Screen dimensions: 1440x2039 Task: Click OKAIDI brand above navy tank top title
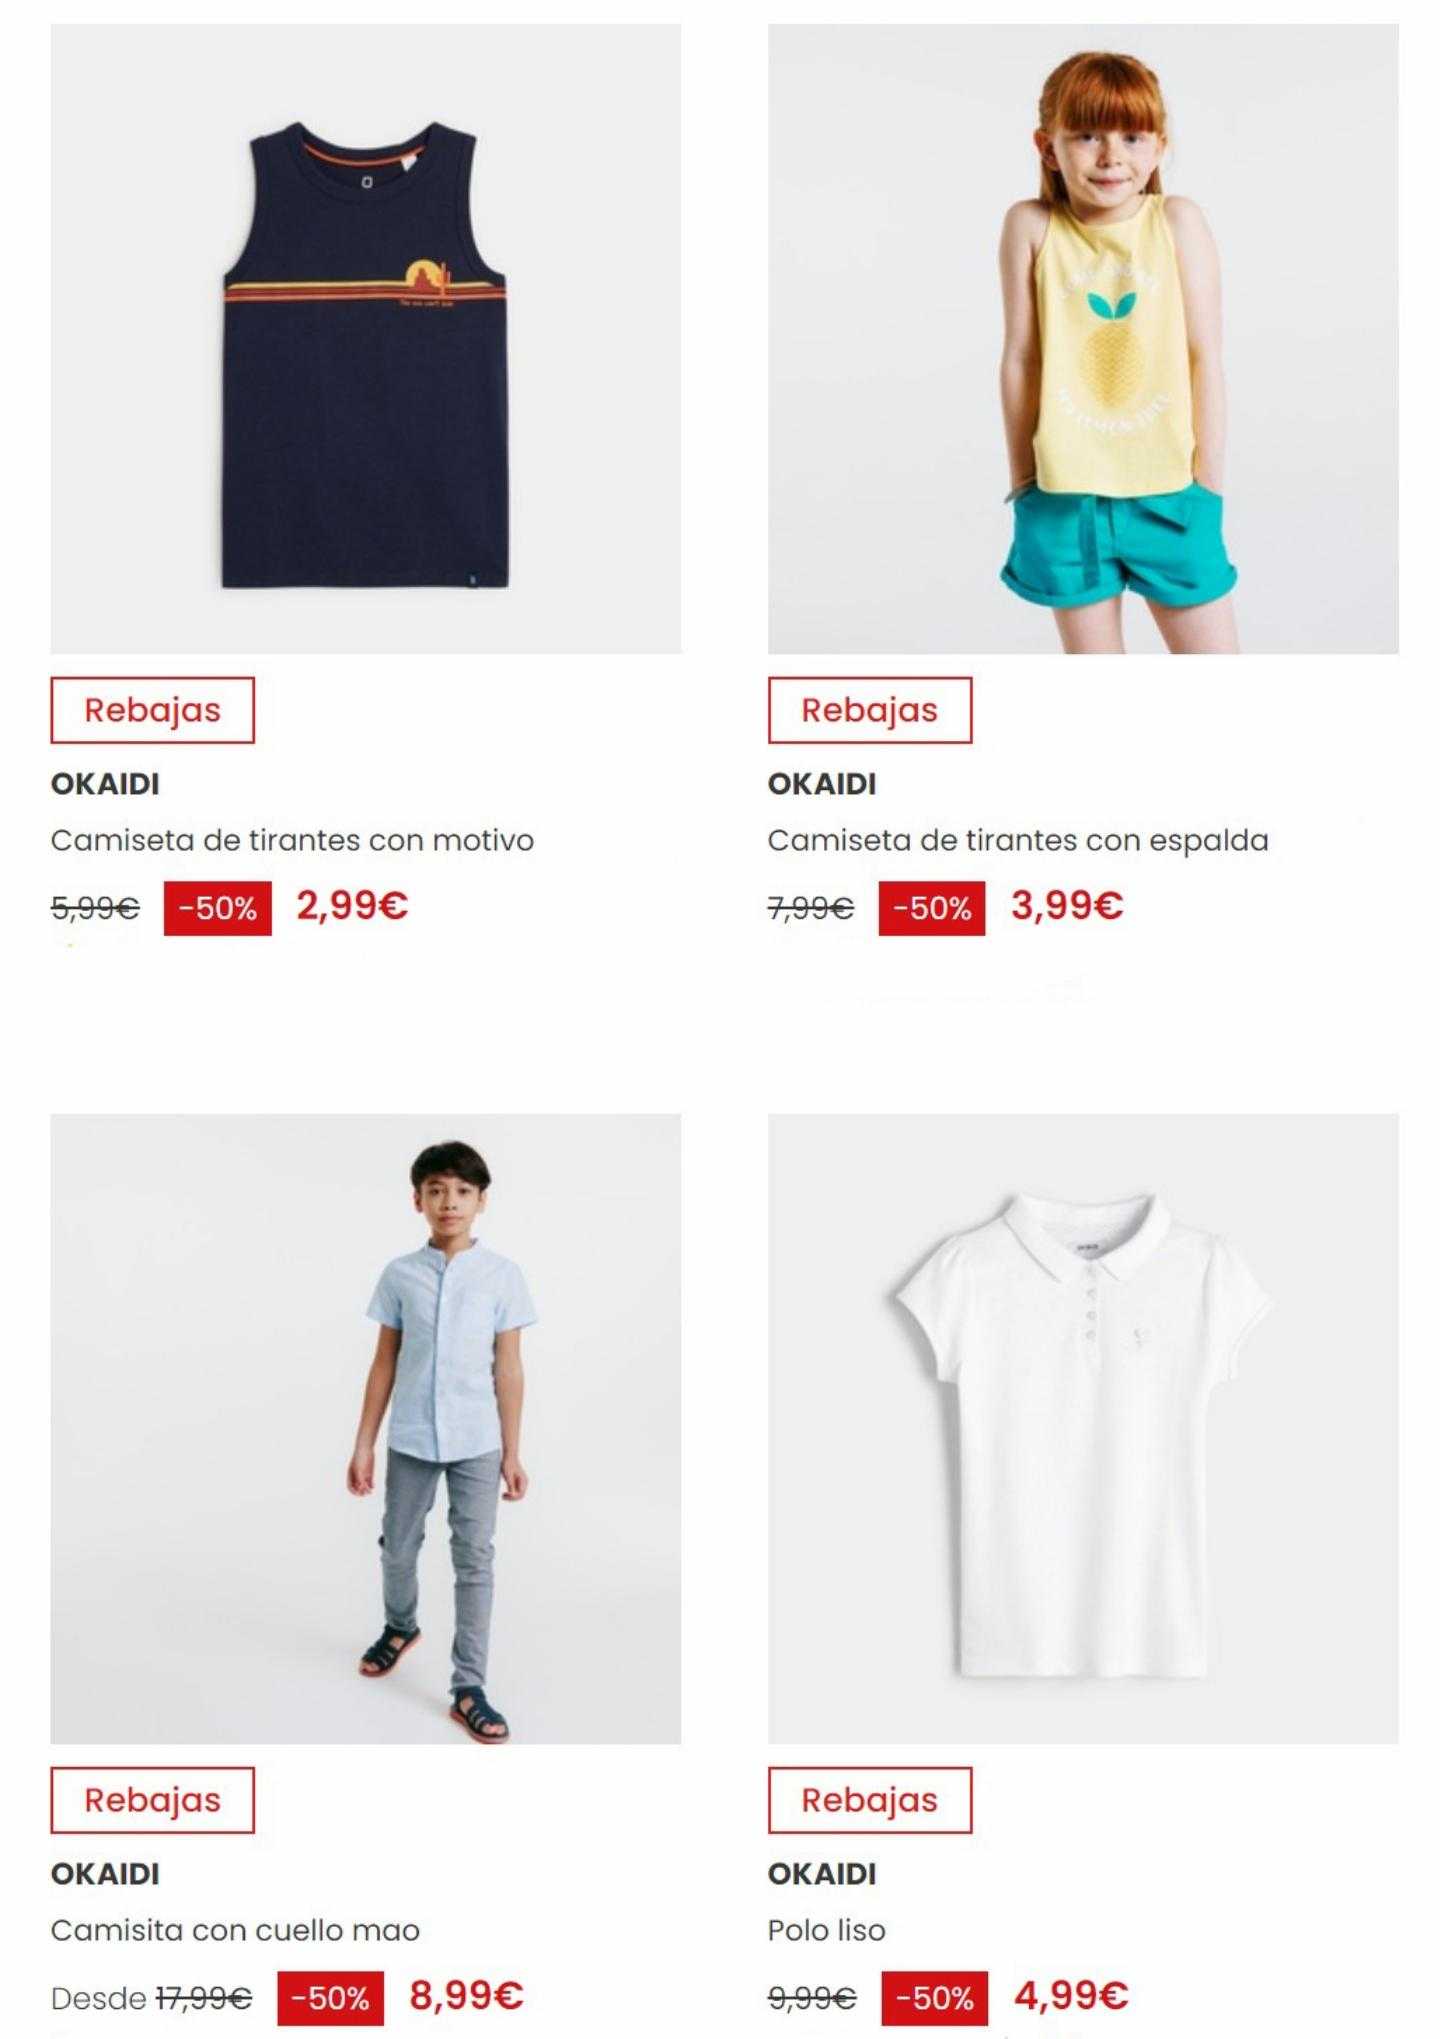[x=105, y=784]
